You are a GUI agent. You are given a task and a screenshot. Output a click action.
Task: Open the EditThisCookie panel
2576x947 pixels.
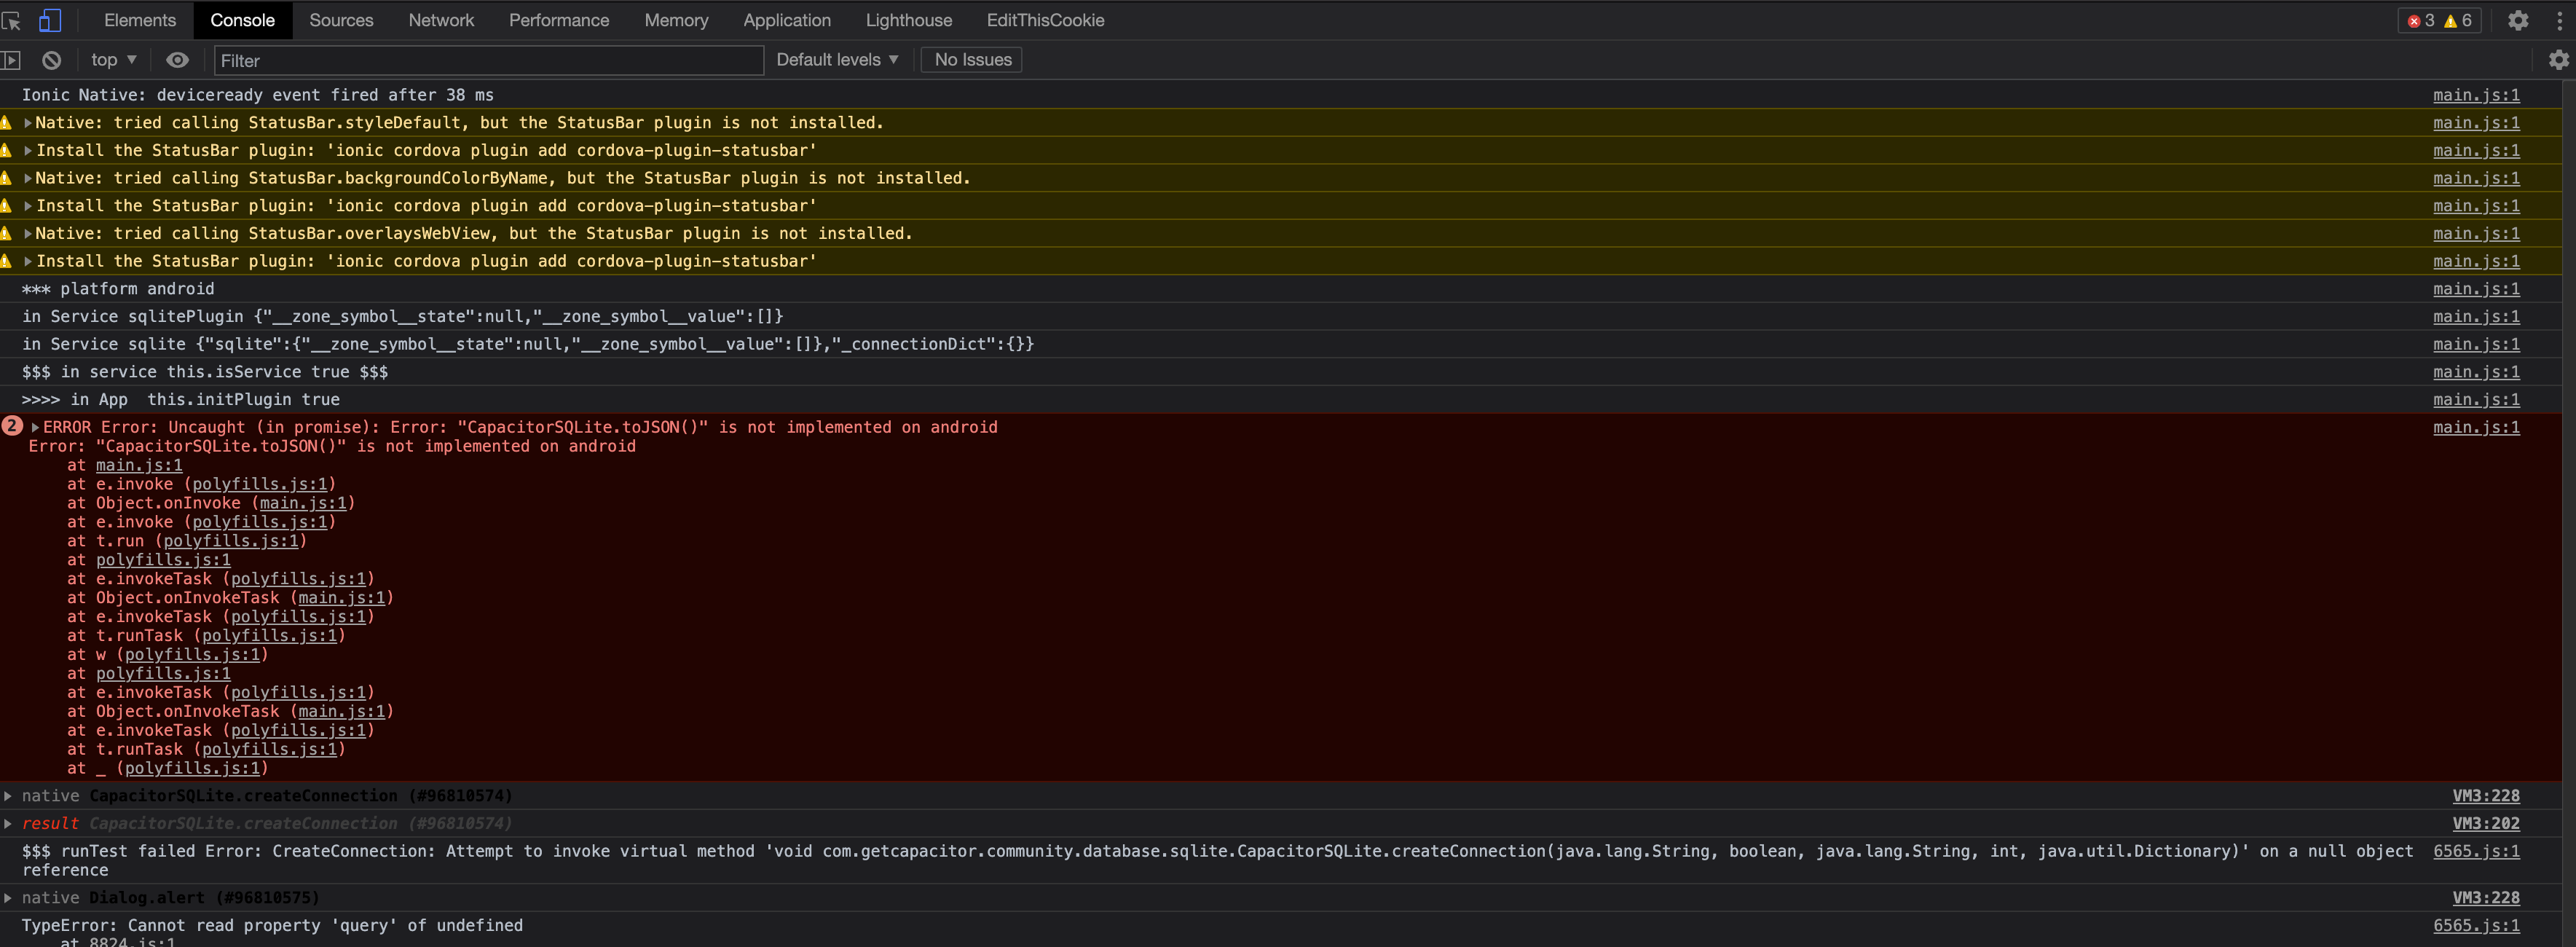(x=1044, y=20)
